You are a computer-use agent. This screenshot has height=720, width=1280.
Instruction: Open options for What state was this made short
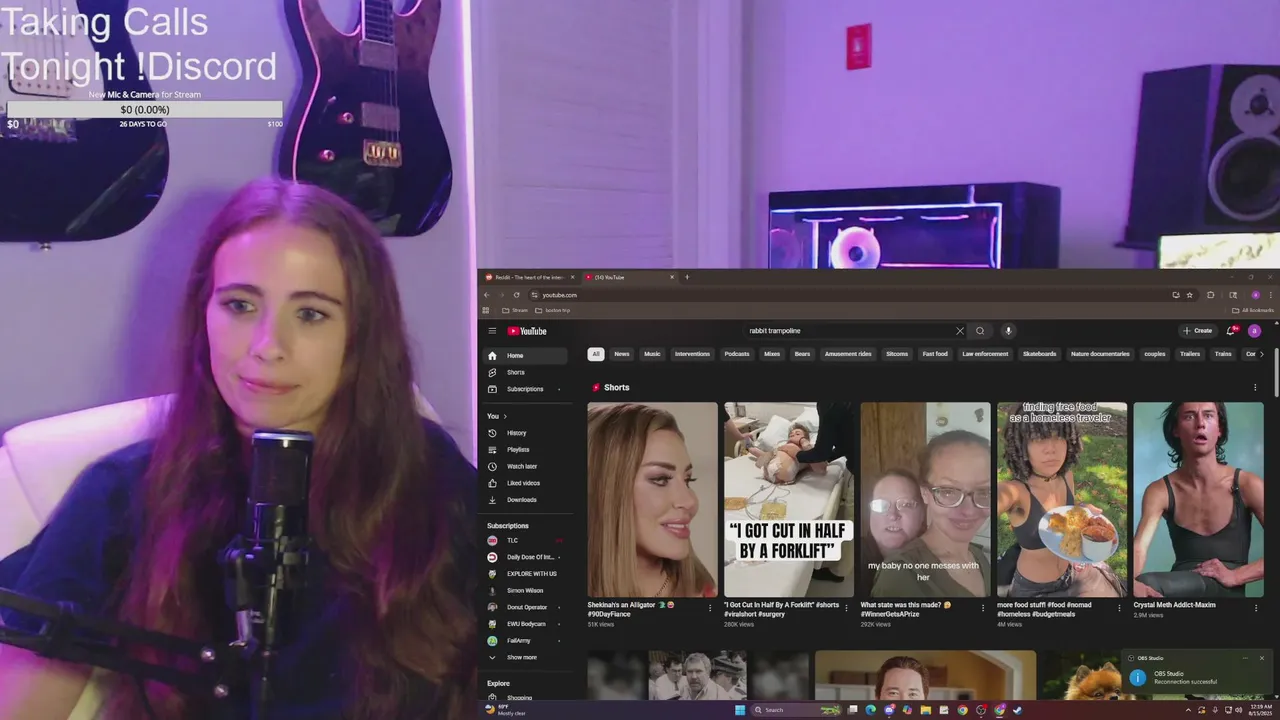coord(983,608)
